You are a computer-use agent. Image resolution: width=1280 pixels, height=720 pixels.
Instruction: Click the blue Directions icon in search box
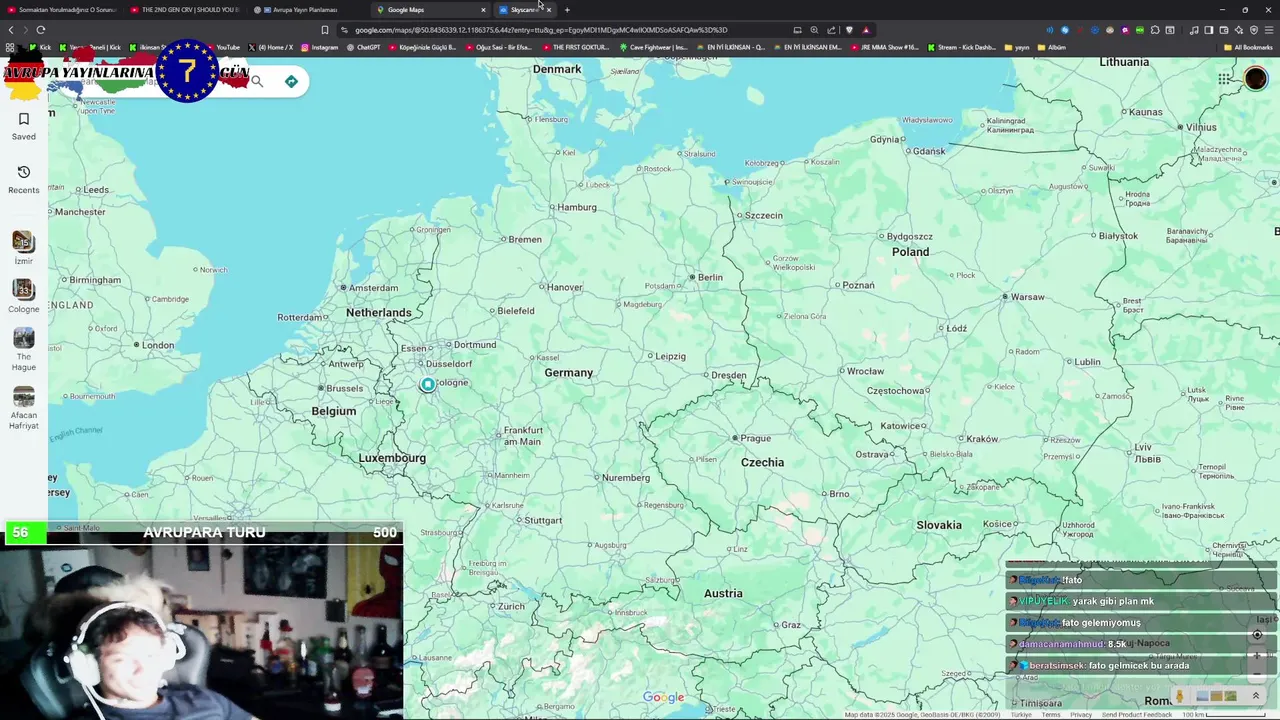291,81
